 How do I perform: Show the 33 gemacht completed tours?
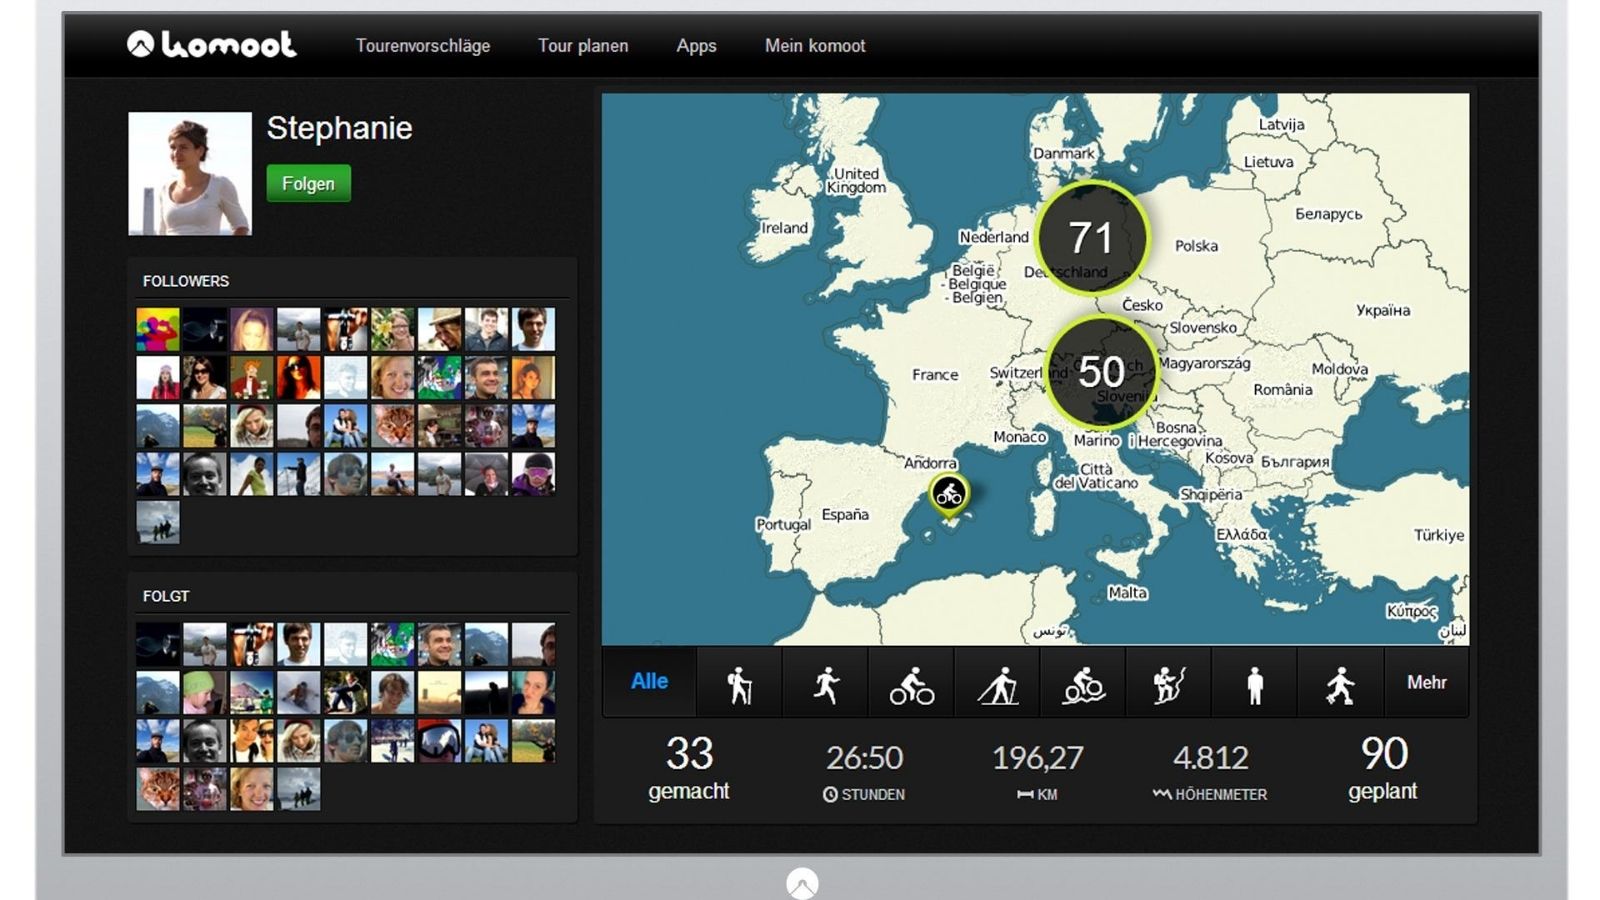click(x=689, y=768)
